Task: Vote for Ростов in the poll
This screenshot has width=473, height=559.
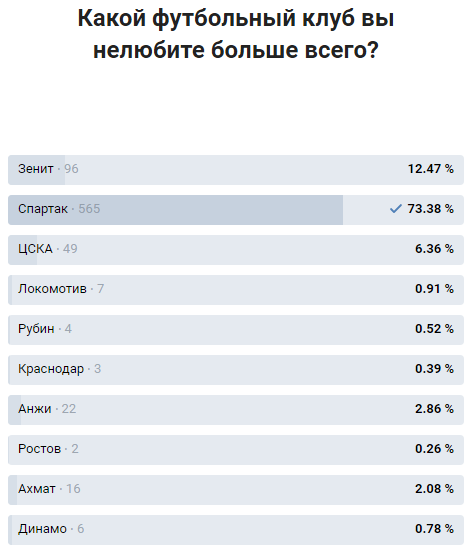Action: 236,450
